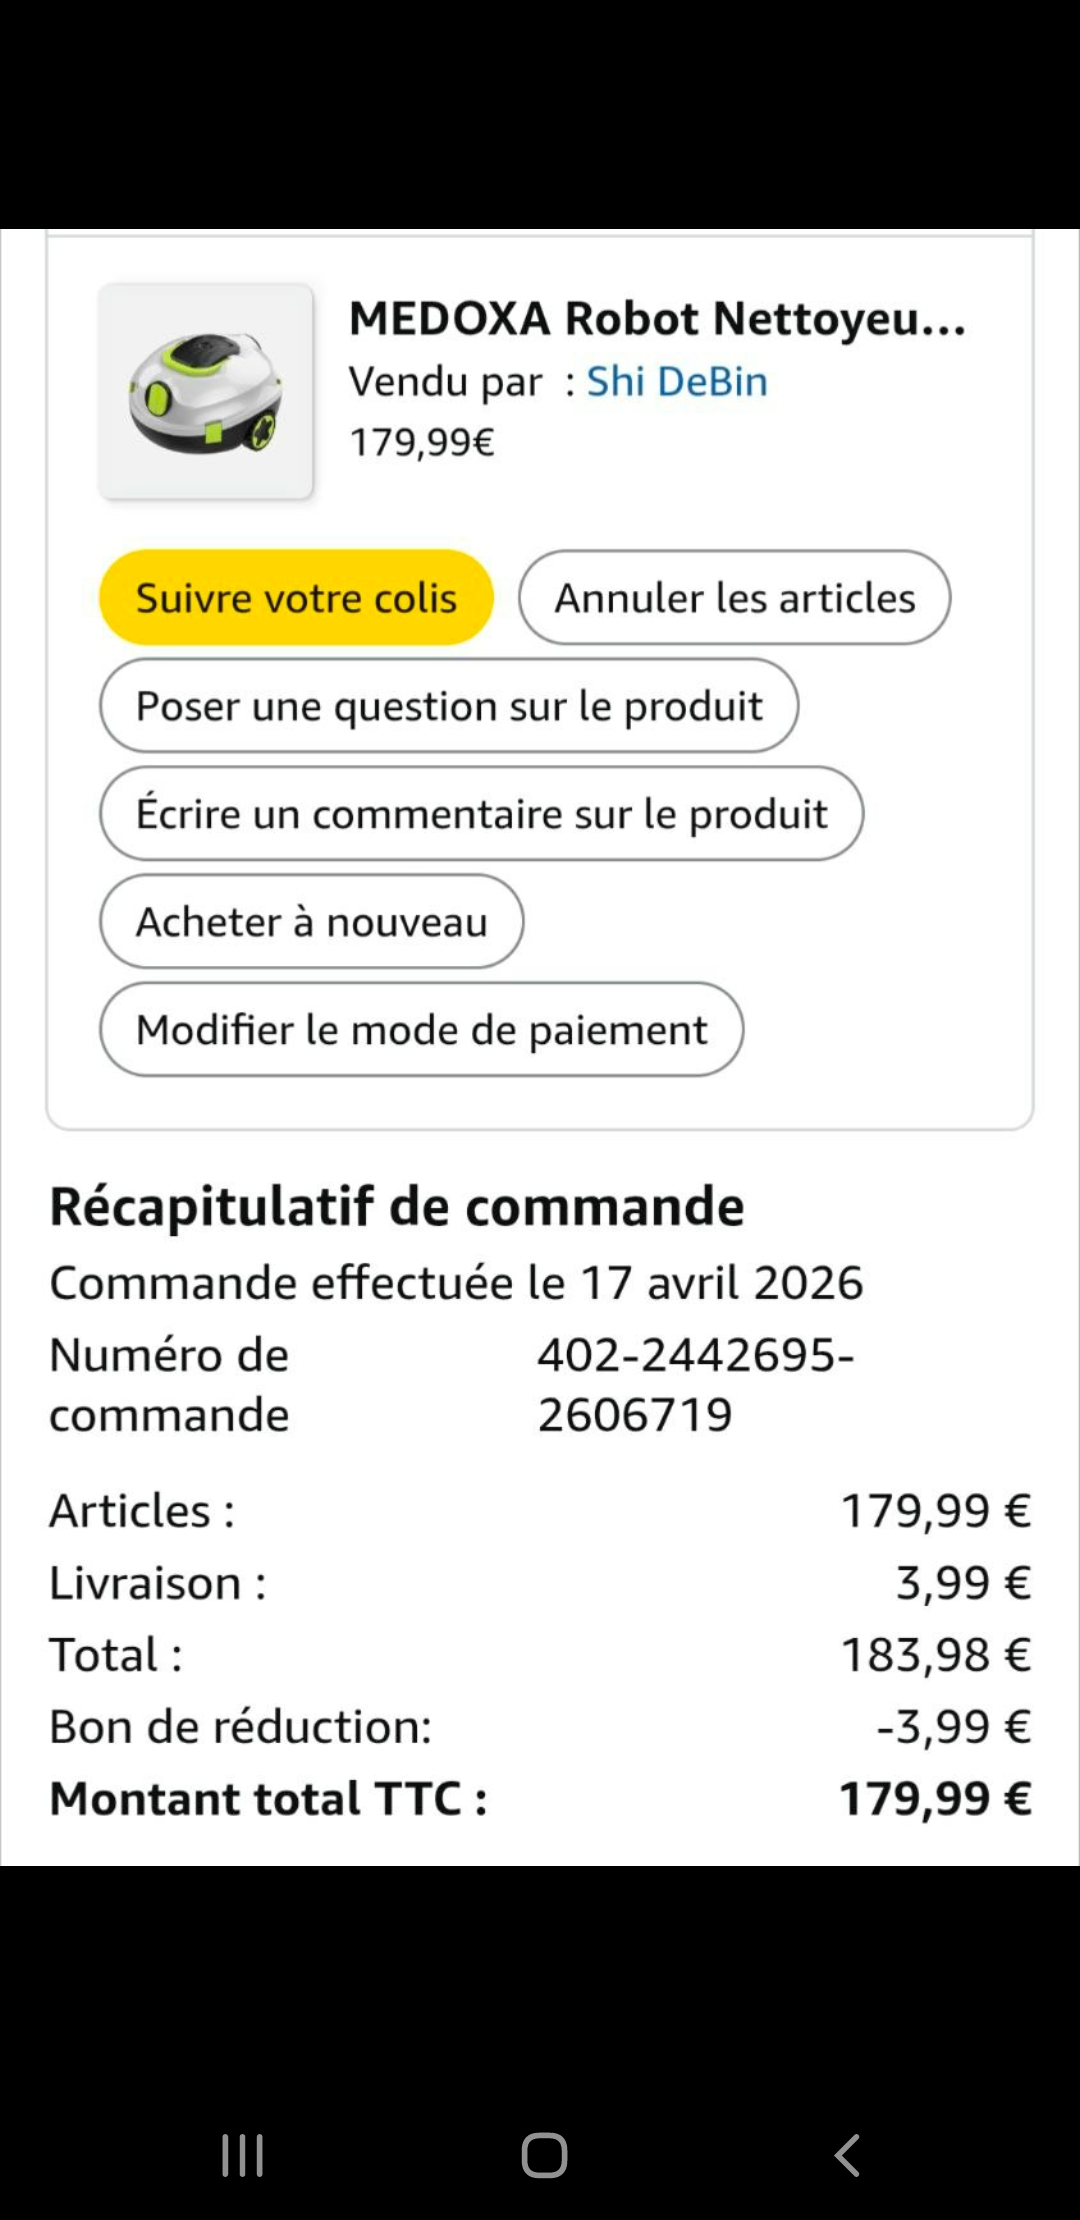Tap the Android recent apps icon
Image resolution: width=1080 pixels, height=2220 pixels.
click(x=242, y=2155)
